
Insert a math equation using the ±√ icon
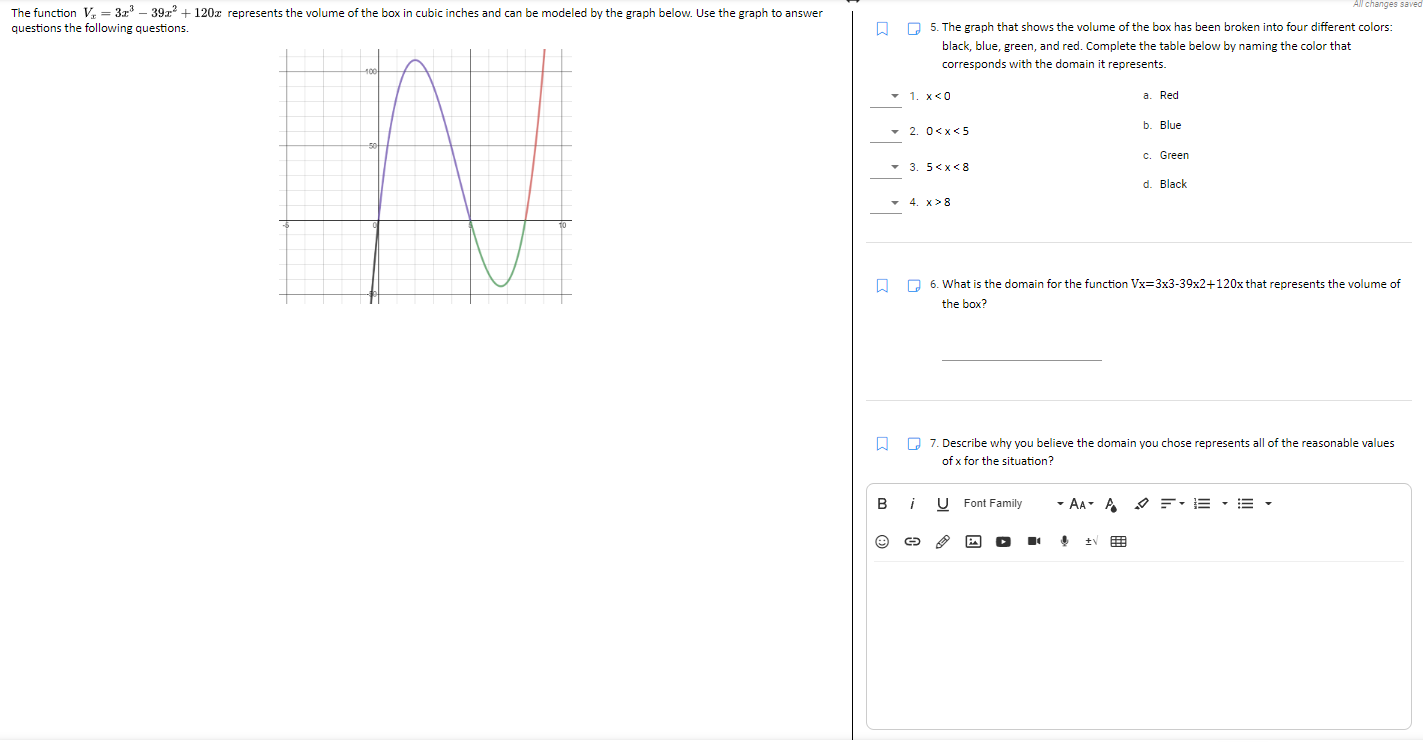pos(1090,541)
